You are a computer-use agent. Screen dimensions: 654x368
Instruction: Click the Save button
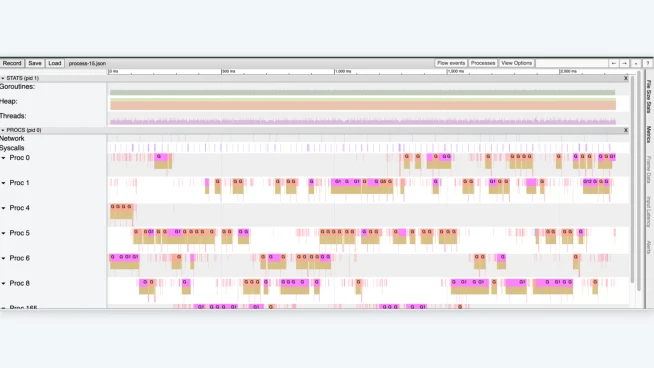[35, 63]
